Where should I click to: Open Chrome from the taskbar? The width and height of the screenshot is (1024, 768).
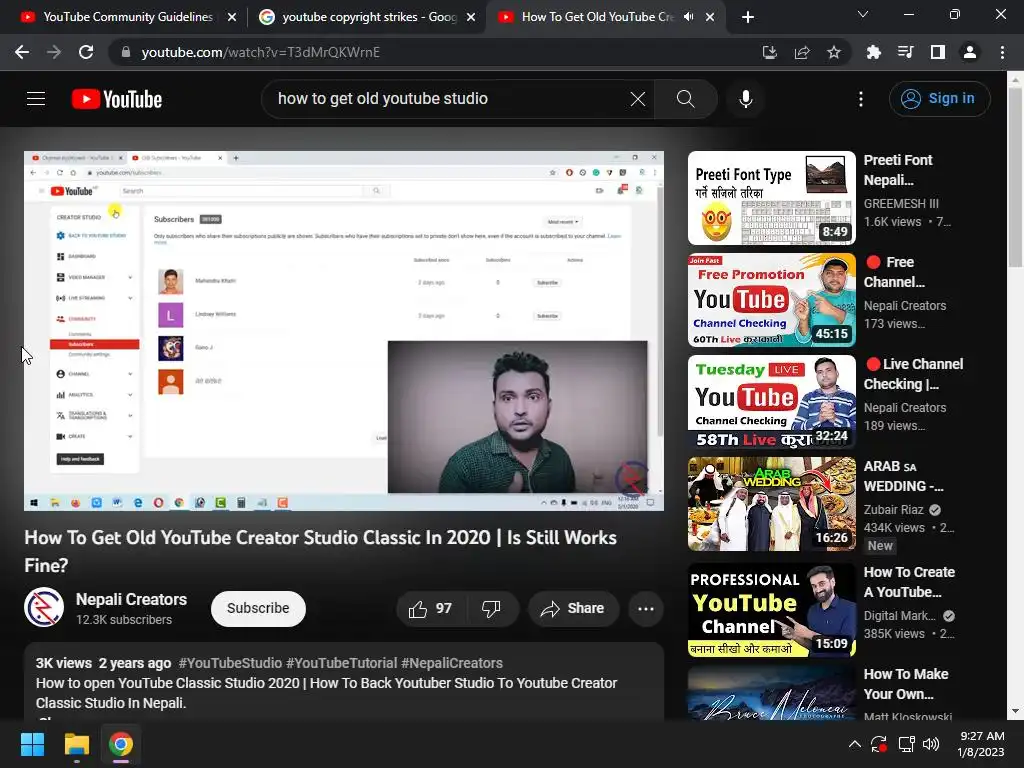tap(121, 744)
